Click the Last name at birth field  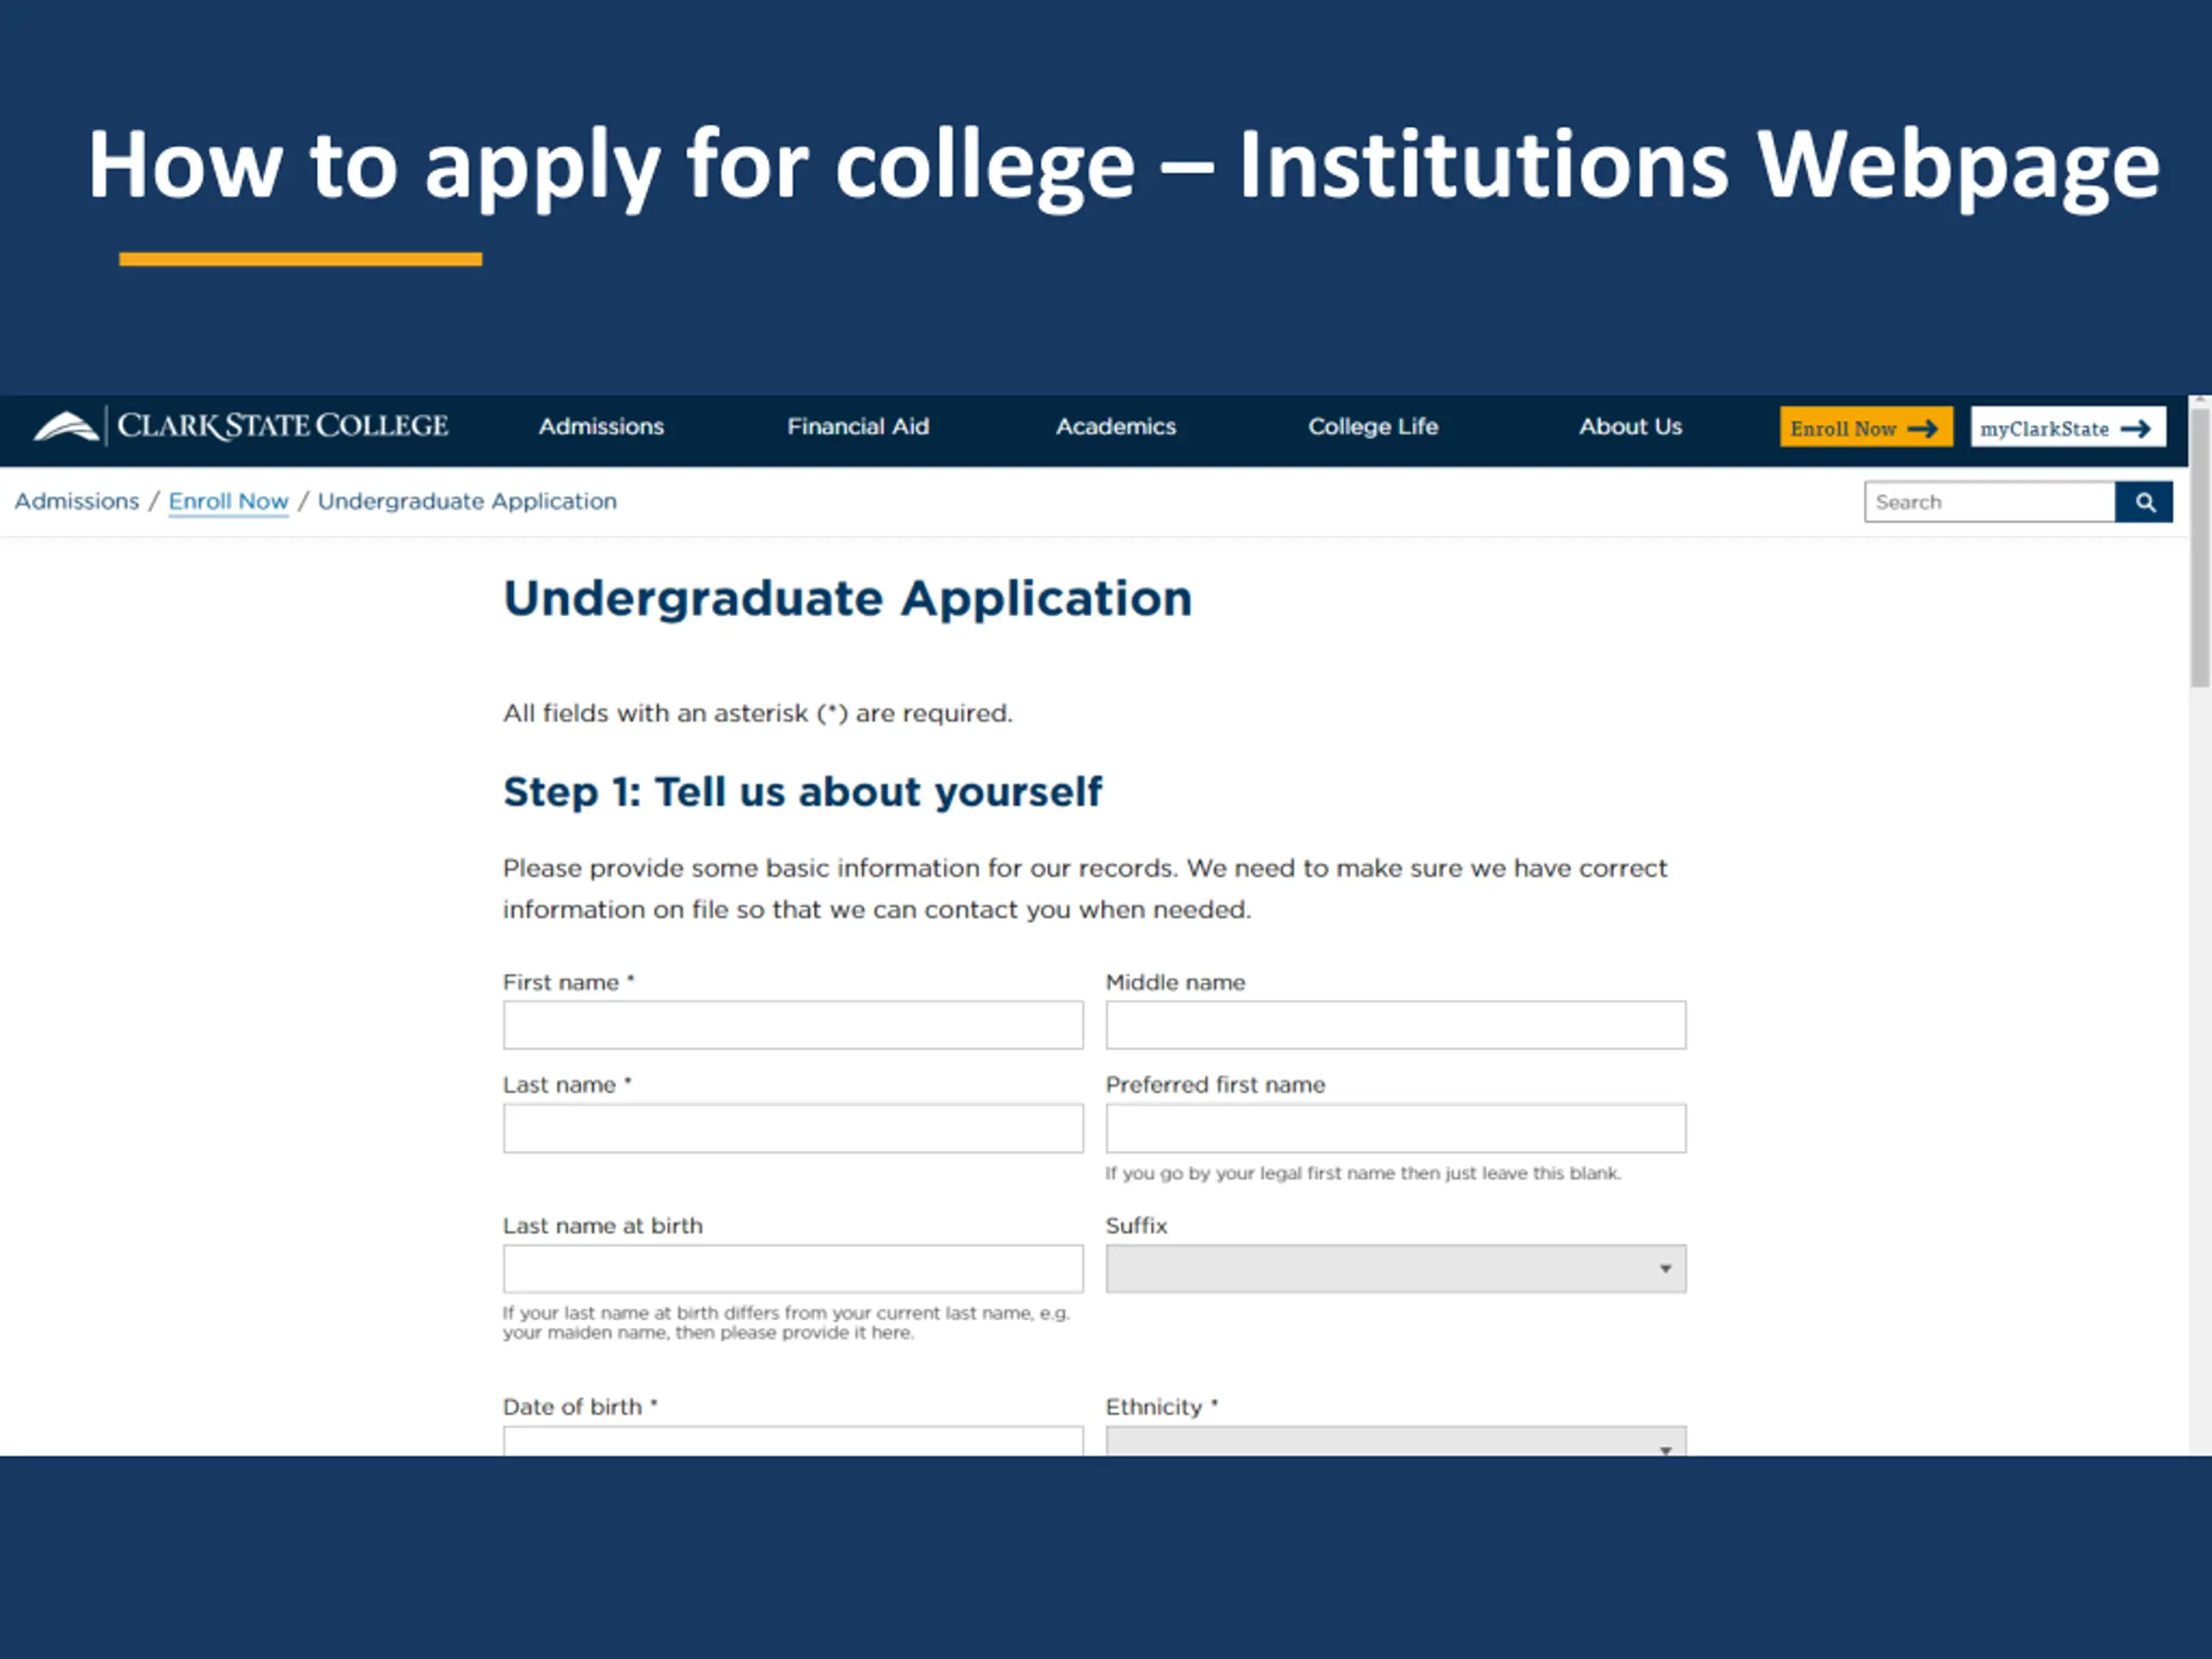pyautogui.click(x=793, y=1269)
